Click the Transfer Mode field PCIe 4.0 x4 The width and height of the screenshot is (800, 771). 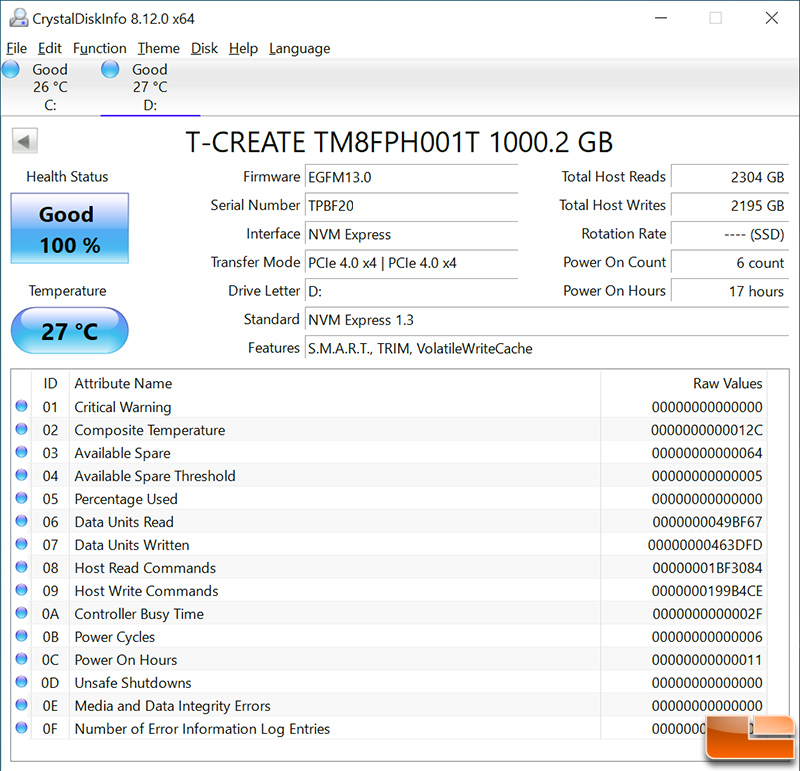coord(411,263)
